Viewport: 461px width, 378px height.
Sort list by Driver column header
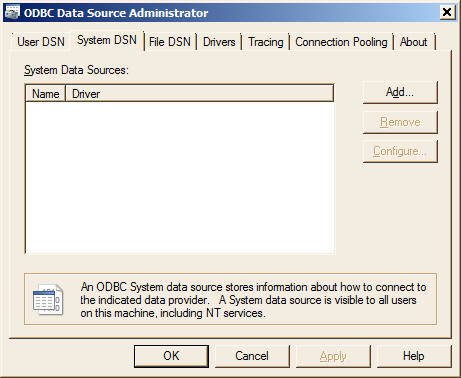(199, 94)
